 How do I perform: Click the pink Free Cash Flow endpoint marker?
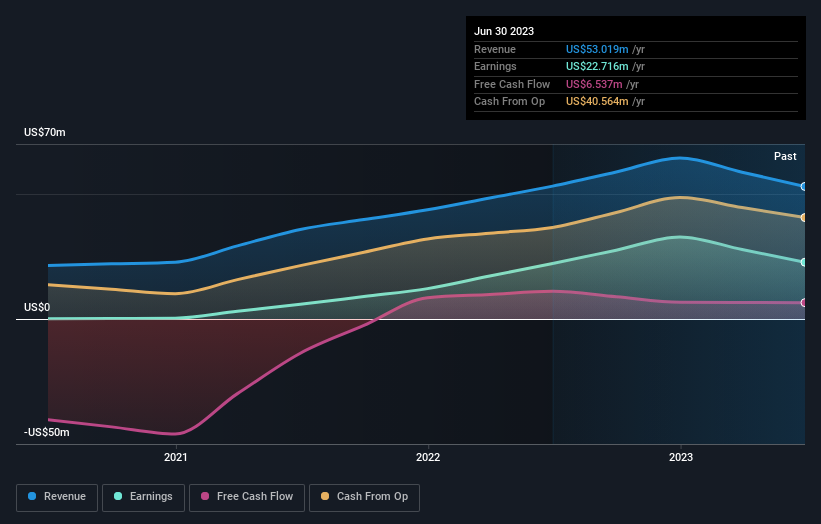(804, 303)
